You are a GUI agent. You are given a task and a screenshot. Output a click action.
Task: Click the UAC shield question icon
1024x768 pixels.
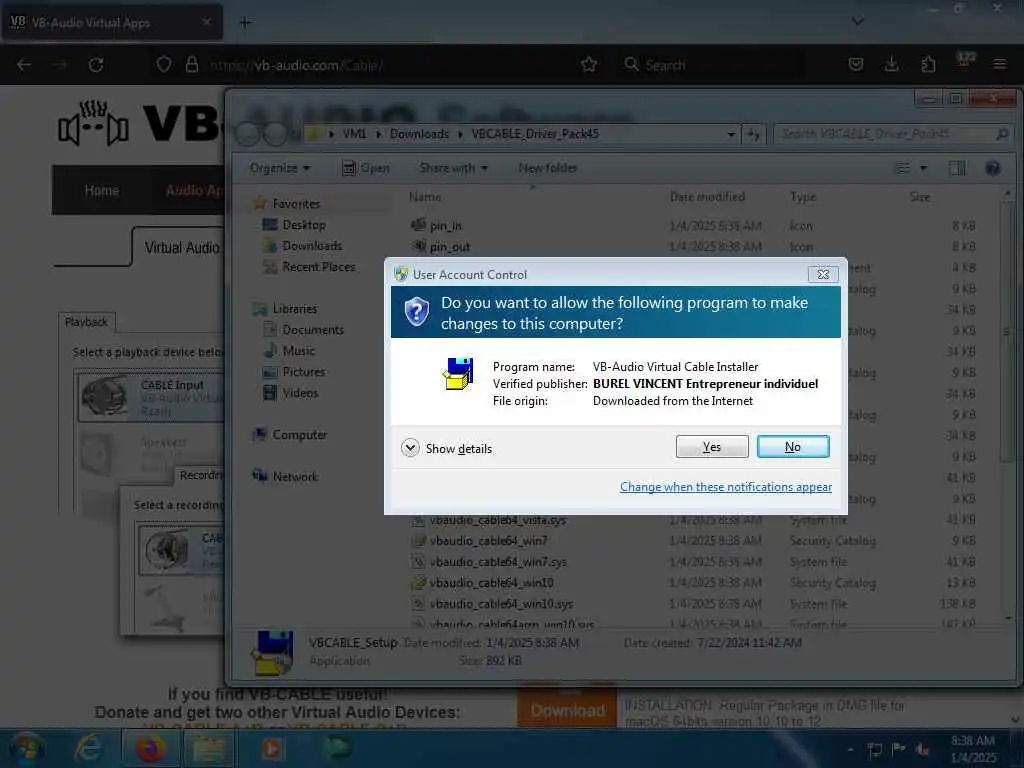pyautogui.click(x=417, y=312)
